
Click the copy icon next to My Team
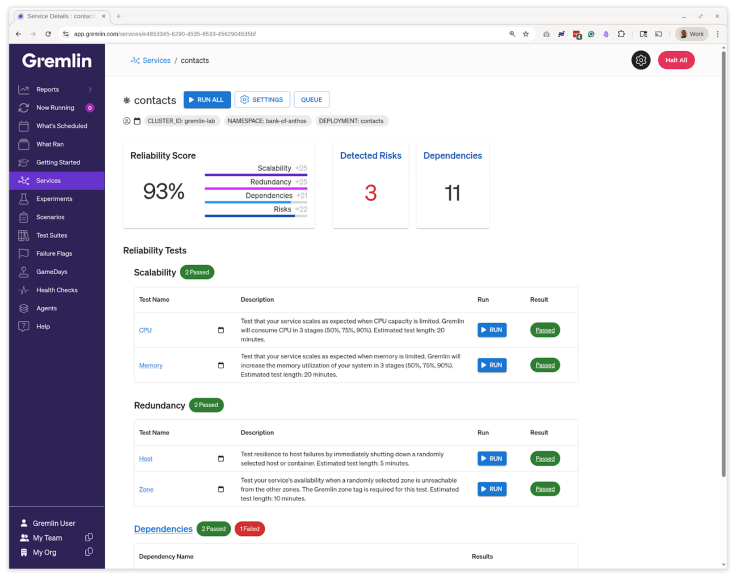point(89,537)
